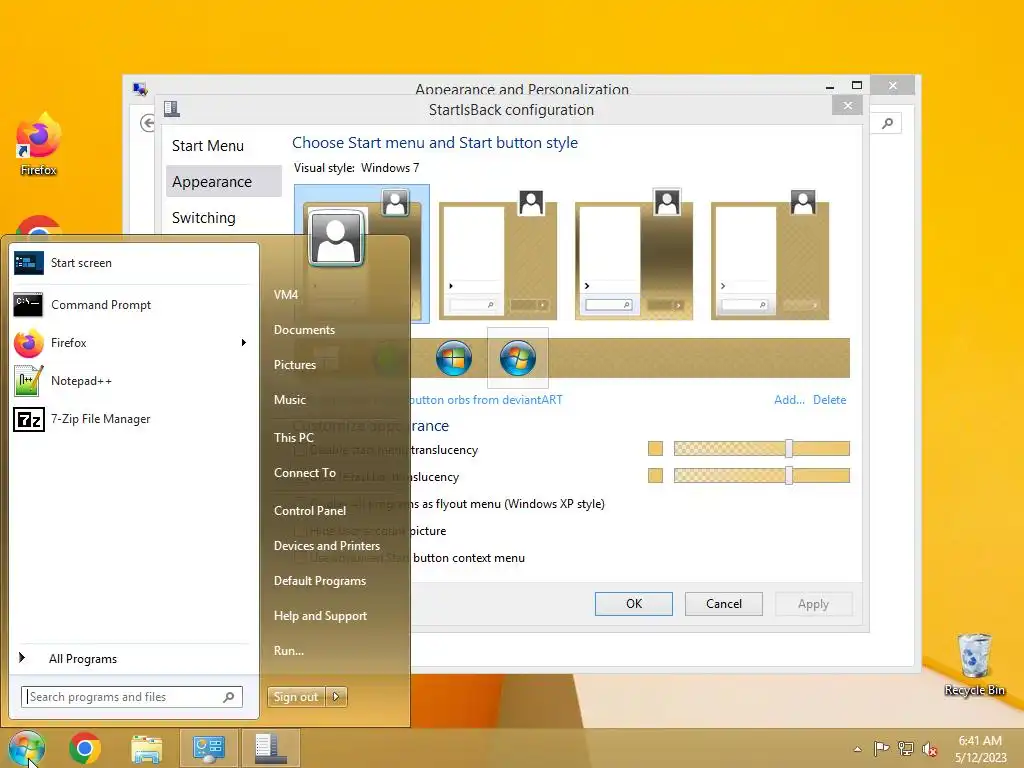Choose the second Start menu style thumbnail
Viewport: 1024px width, 768px height.
(498, 255)
